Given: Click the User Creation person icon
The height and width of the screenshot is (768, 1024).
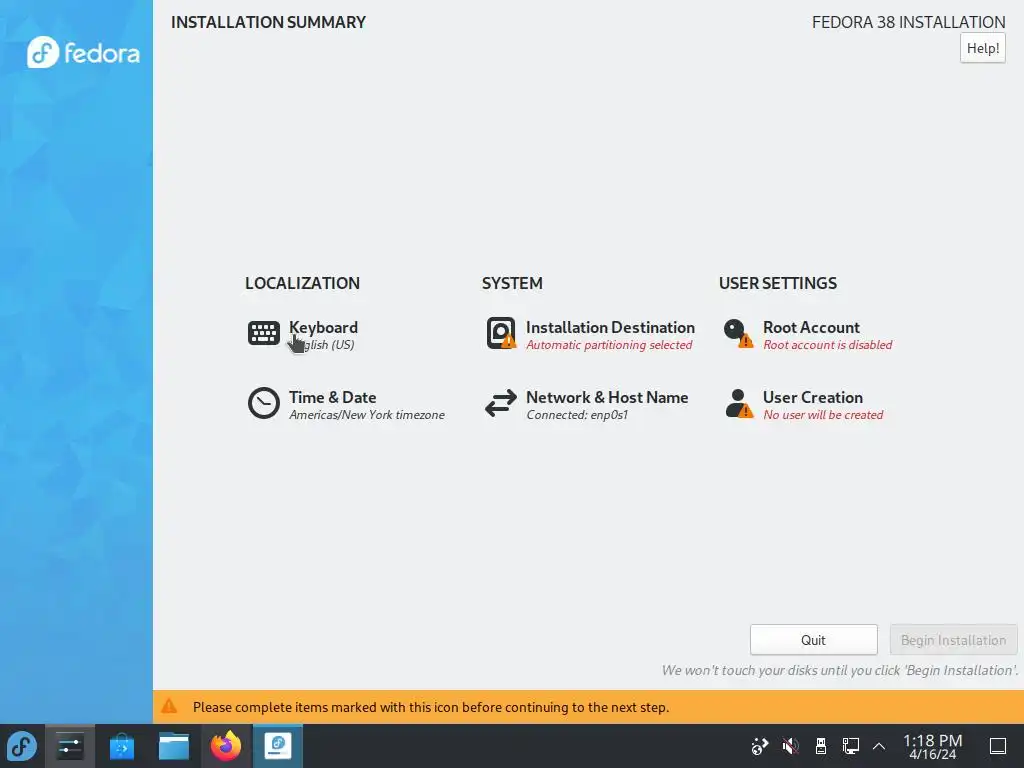Looking at the screenshot, I should [739, 403].
